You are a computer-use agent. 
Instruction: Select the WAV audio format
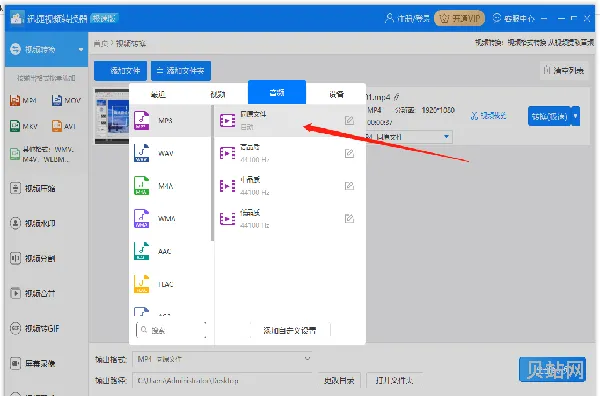click(170, 153)
